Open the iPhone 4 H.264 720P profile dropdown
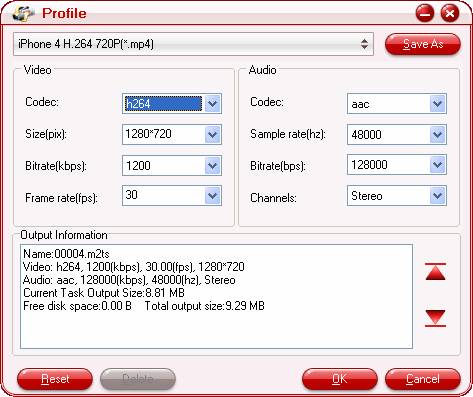473x397 pixels. (x=193, y=44)
